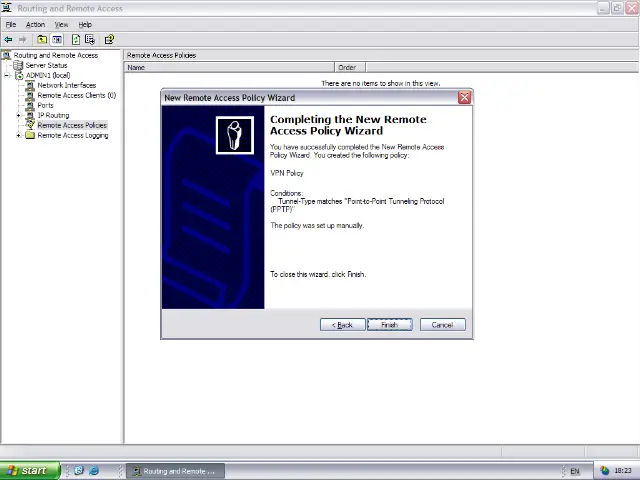Viewport: 640px width, 480px height.
Task: Click the 'VPN Policy' text in wizard
Action: [287, 173]
